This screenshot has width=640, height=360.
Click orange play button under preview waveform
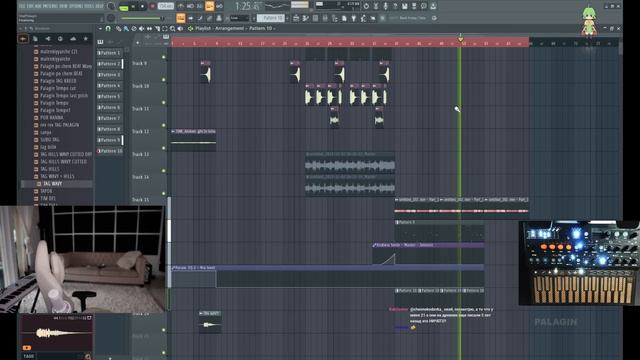pyautogui.click(x=27, y=348)
